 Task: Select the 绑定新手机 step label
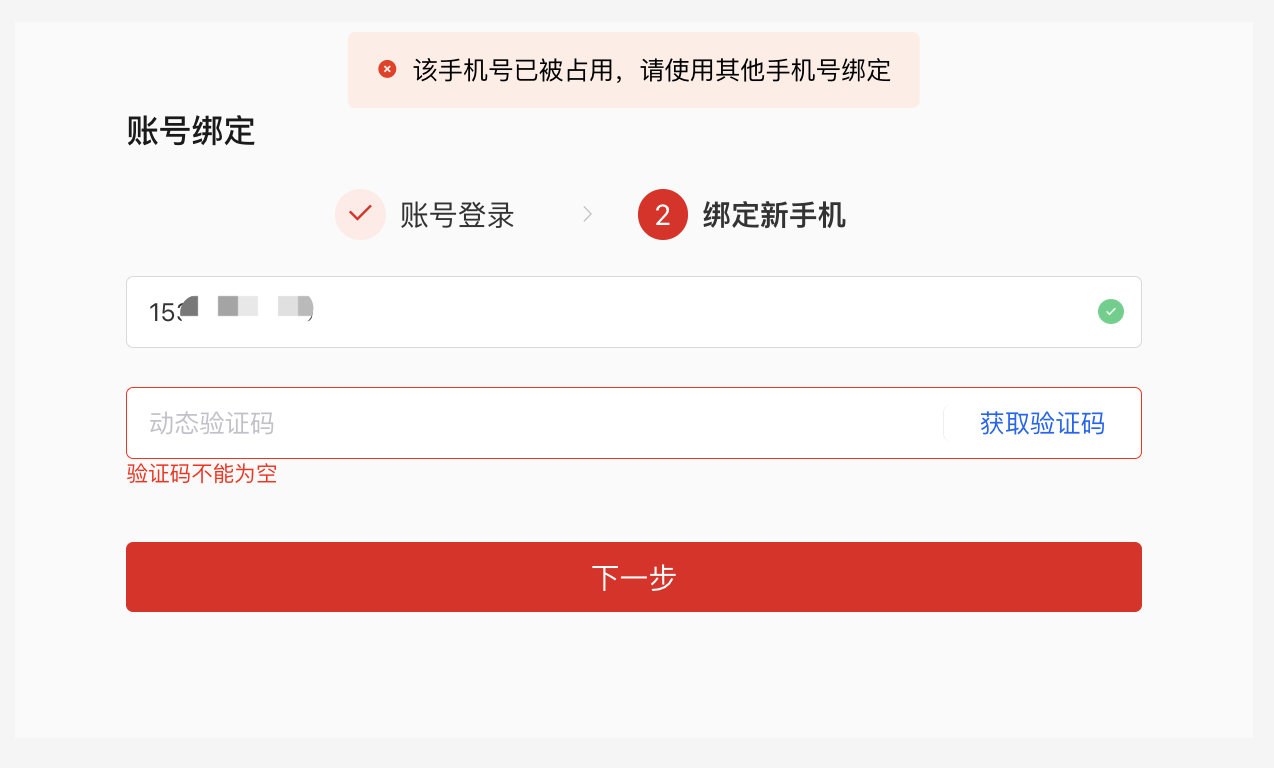pos(774,215)
